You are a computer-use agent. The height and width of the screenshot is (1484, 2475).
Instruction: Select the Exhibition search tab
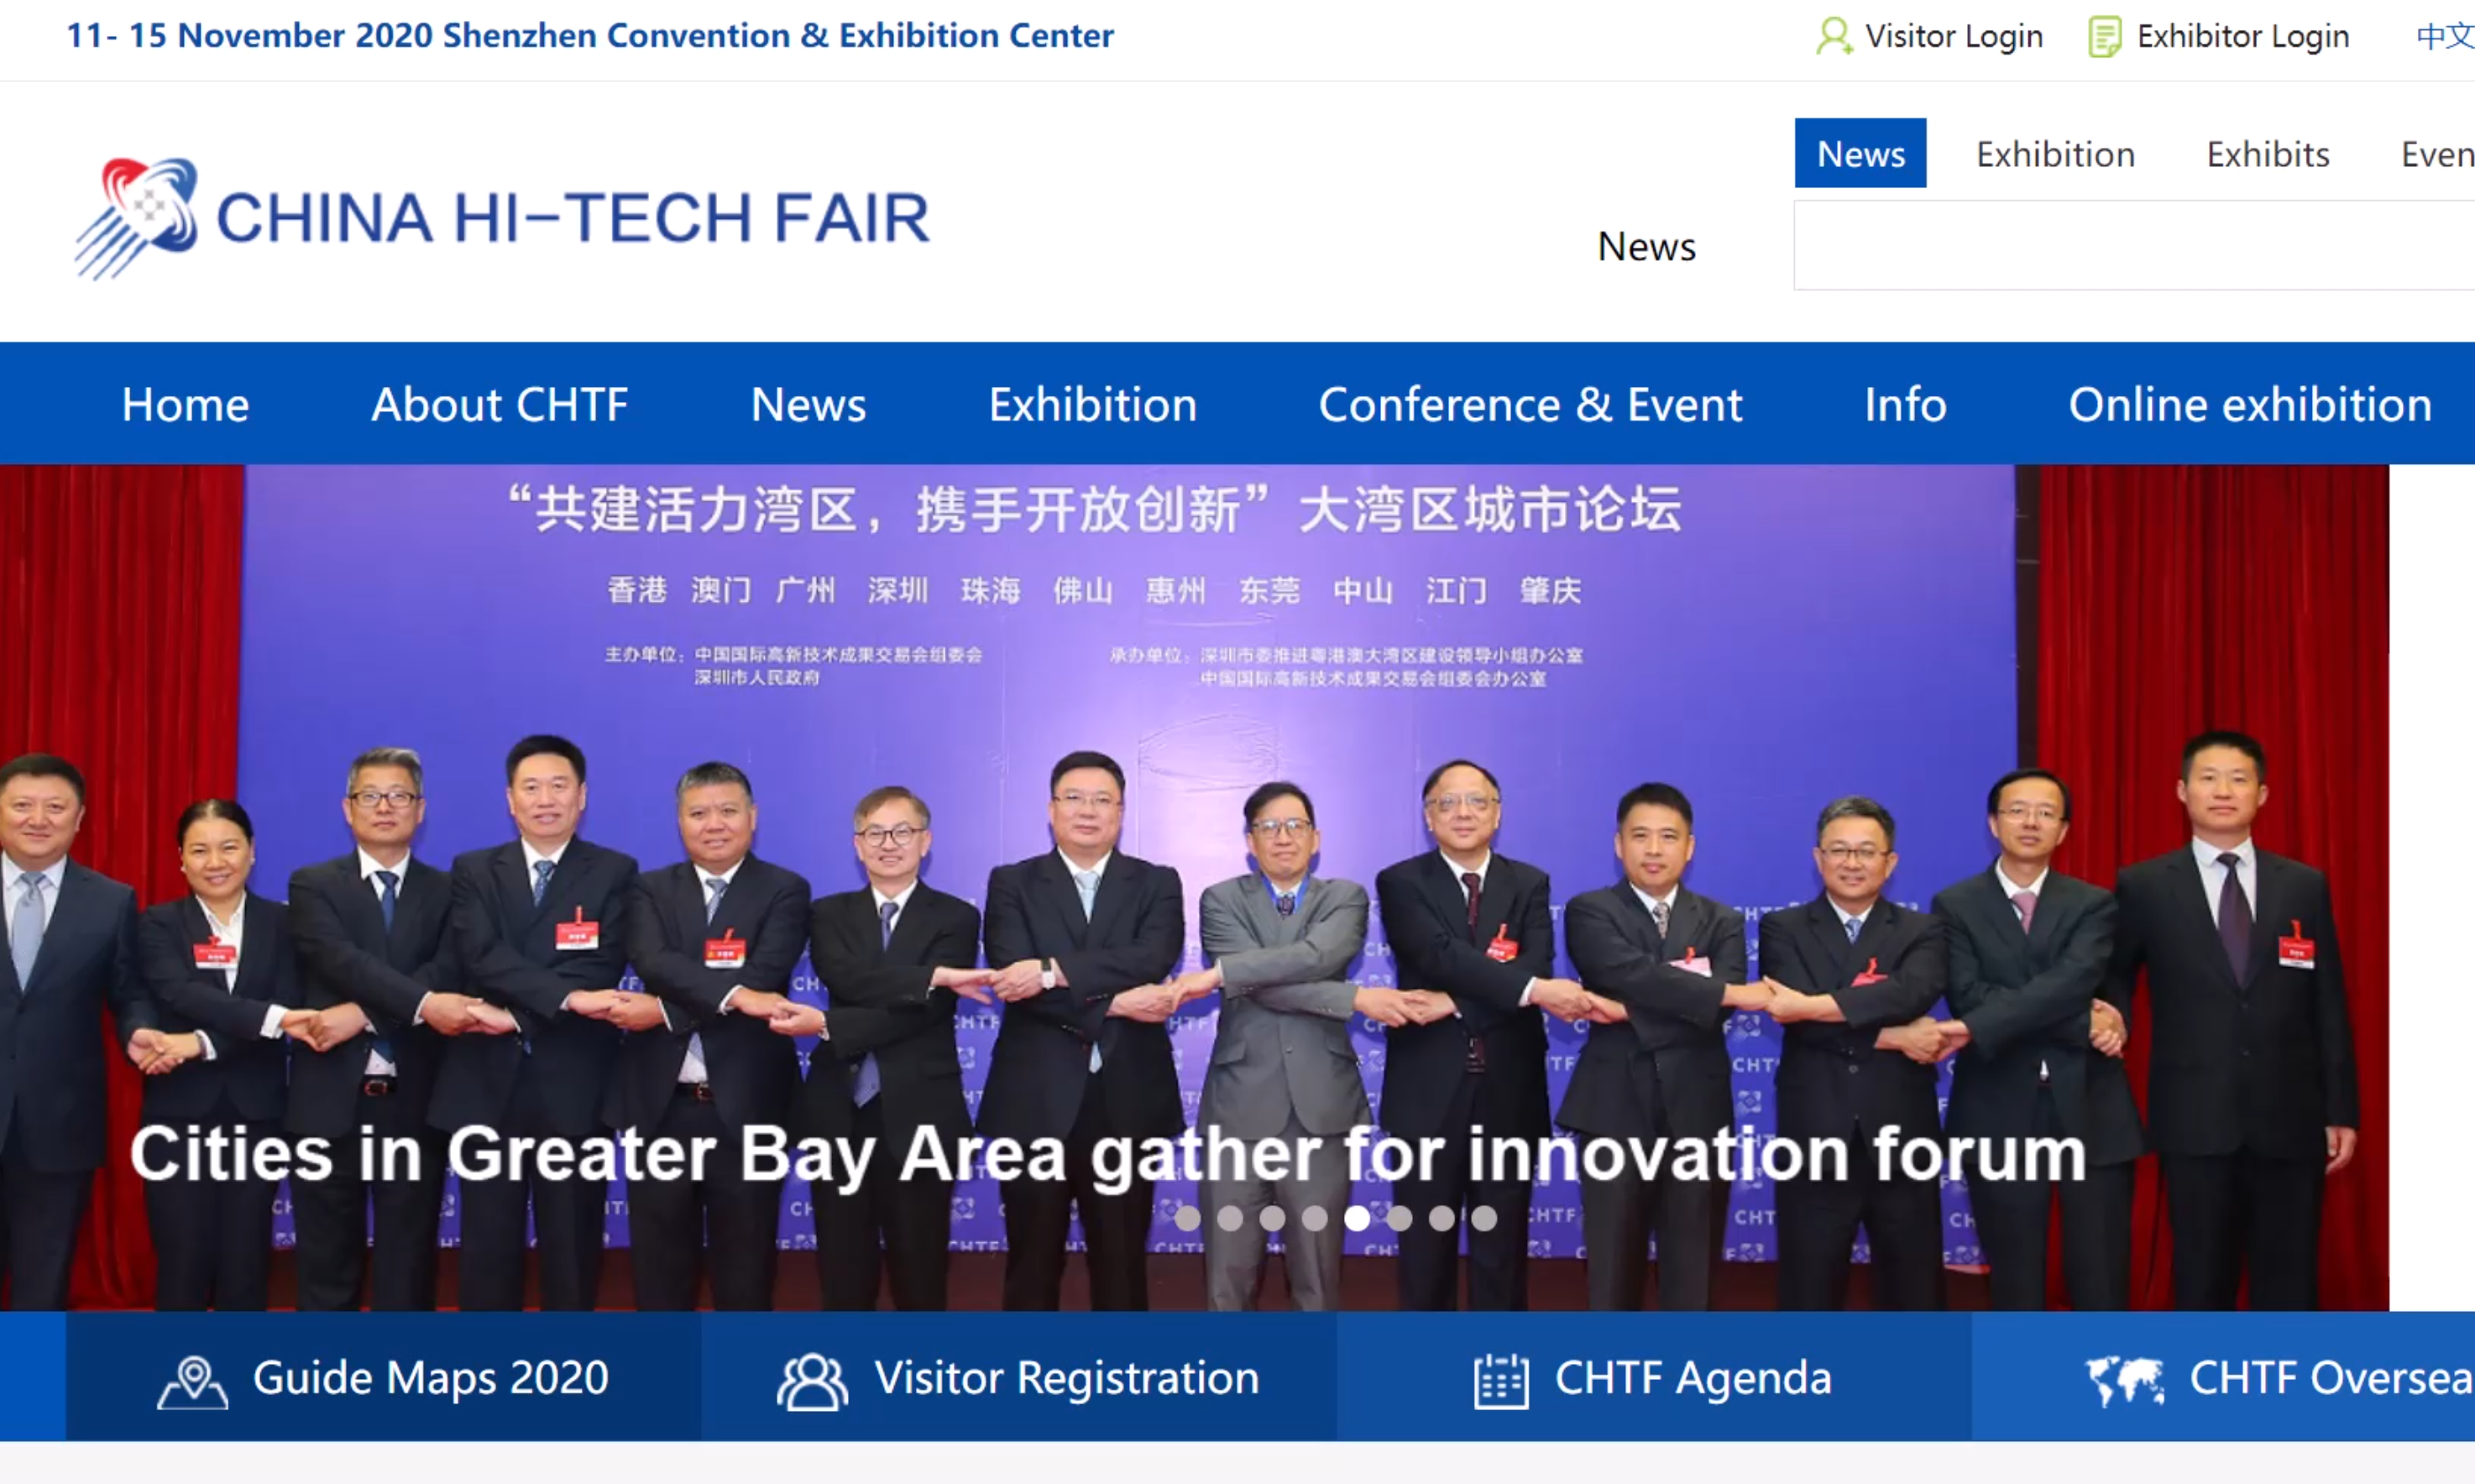coord(2055,154)
